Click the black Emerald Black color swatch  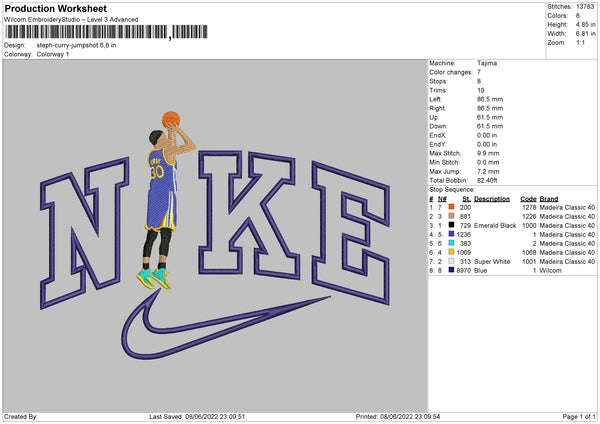coord(452,225)
